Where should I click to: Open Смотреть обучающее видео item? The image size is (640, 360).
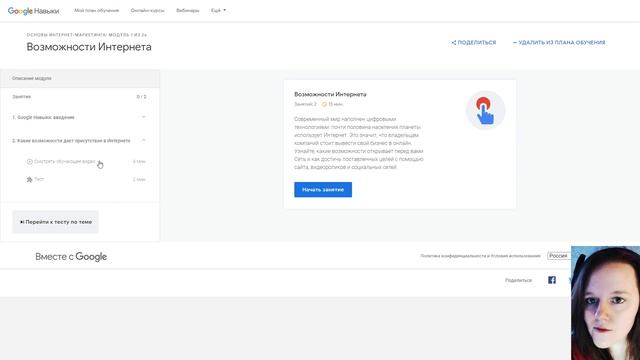click(61, 162)
